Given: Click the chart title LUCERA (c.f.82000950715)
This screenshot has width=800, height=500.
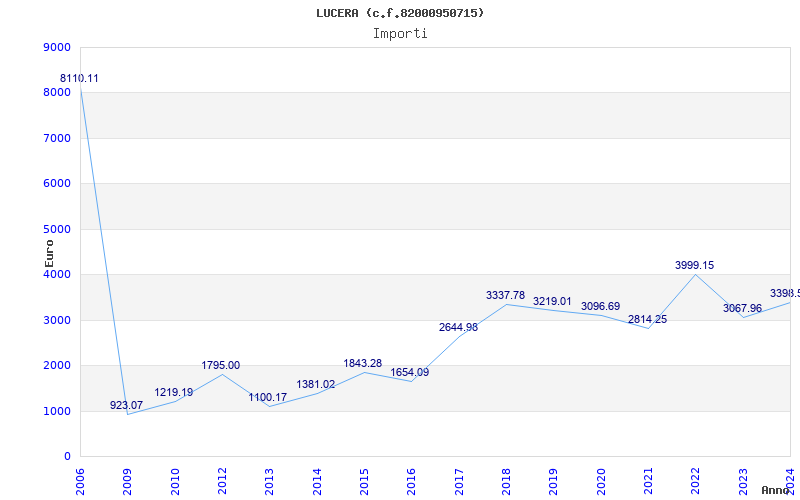Looking at the screenshot, I should [400, 13].
